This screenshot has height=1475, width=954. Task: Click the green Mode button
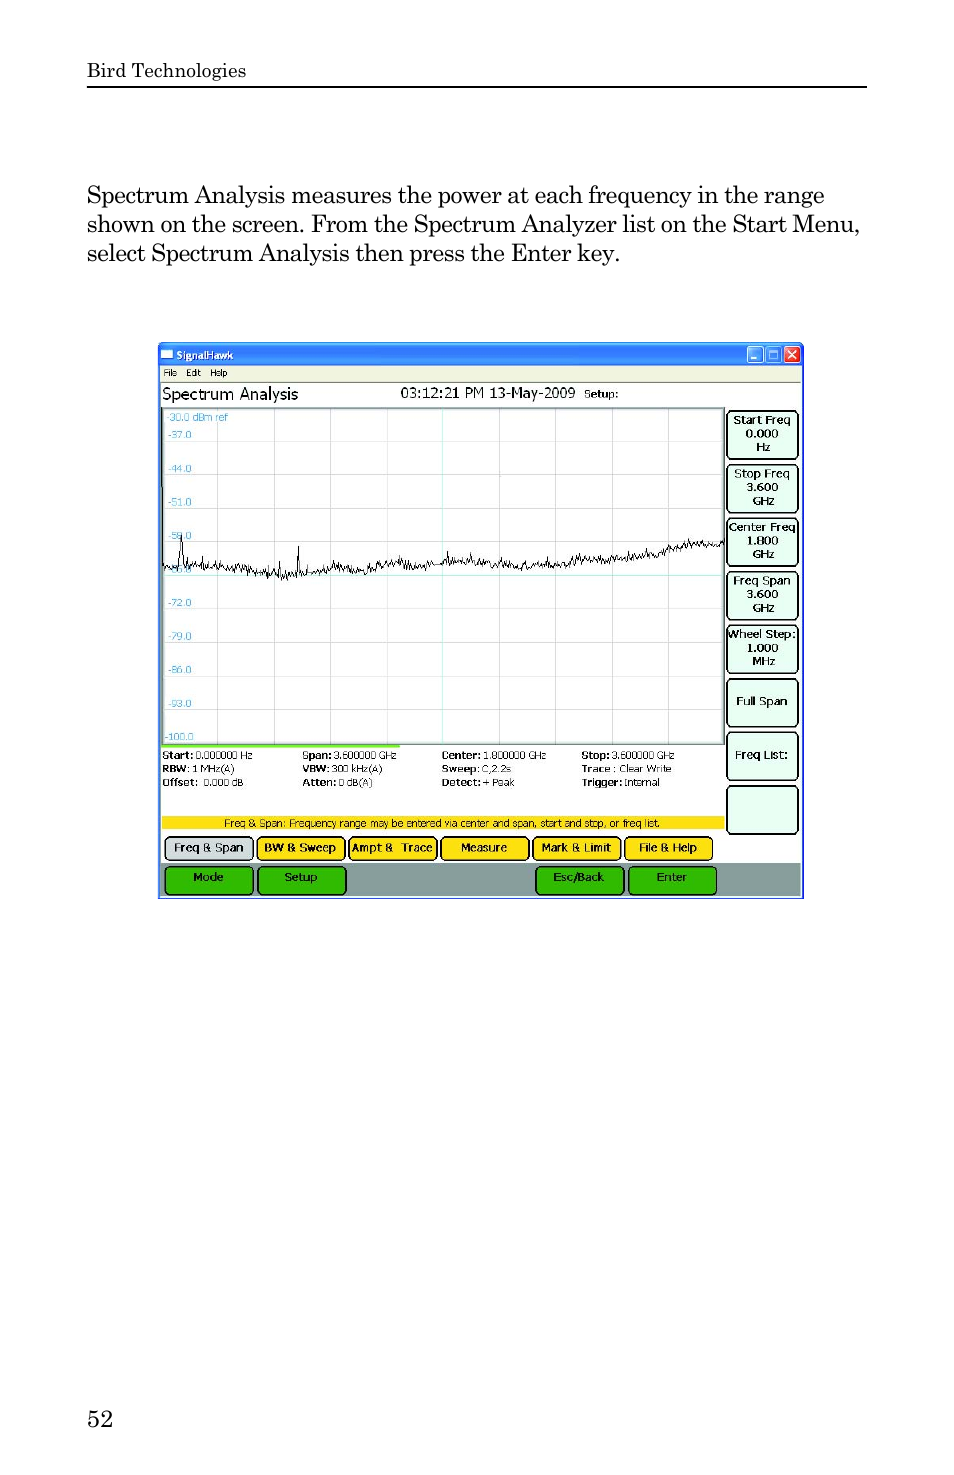[x=209, y=880]
